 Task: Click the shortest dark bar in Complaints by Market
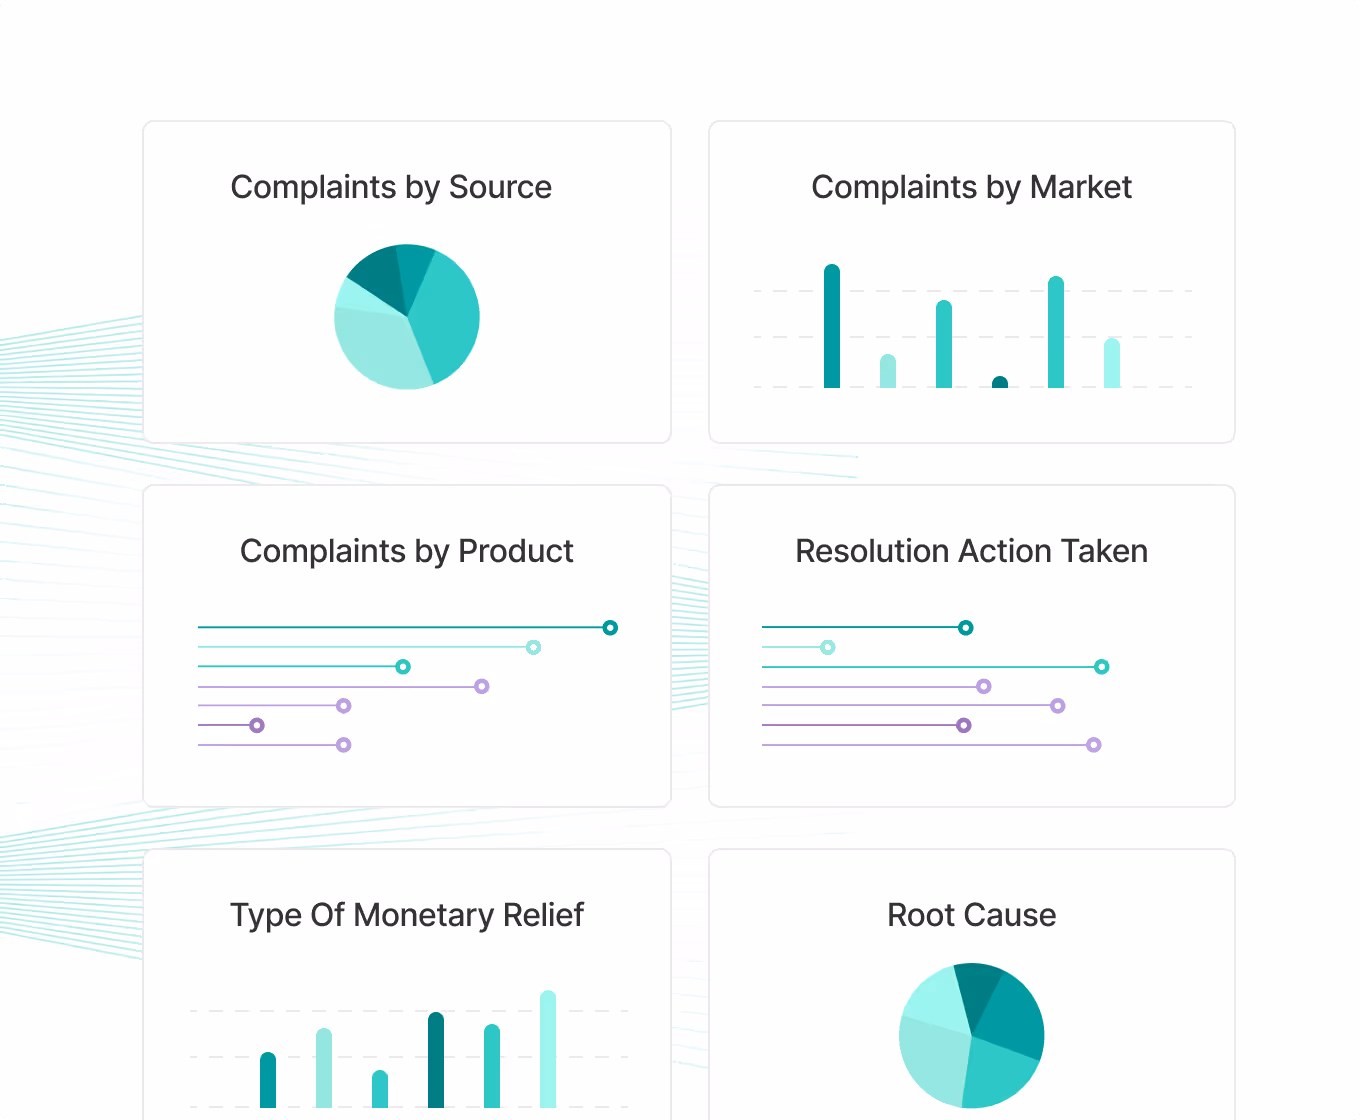click(x=1000, y=382)
